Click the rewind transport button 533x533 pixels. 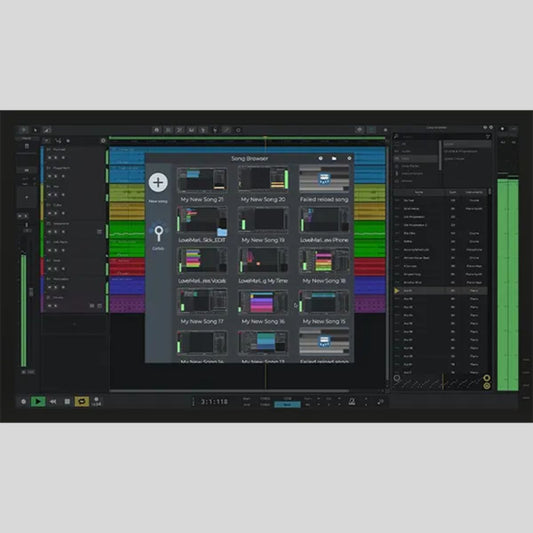point(53,401)
